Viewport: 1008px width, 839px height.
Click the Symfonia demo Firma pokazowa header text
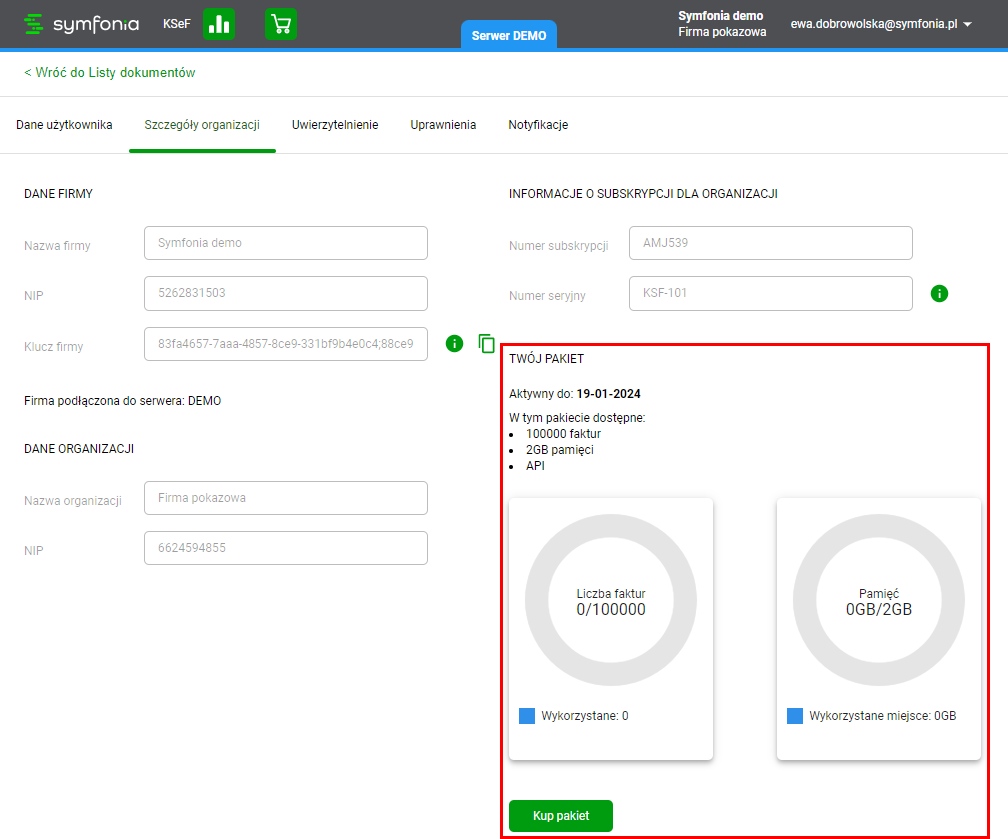point(721,24)
